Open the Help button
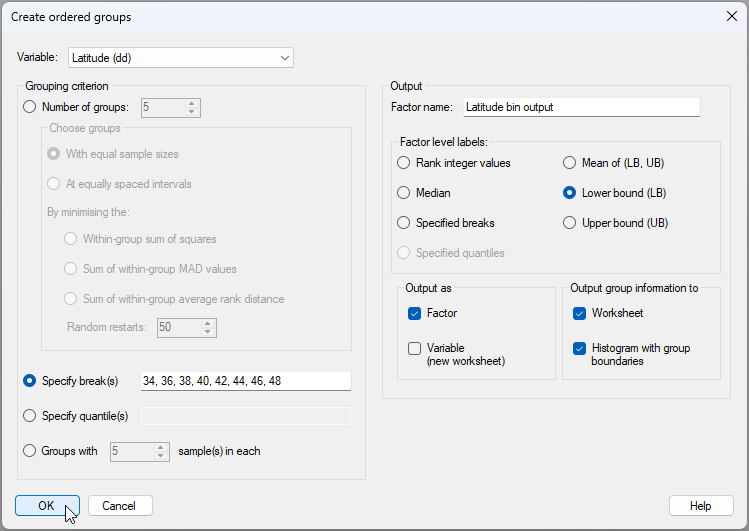 pyautogui.click(x=700, y=506)
